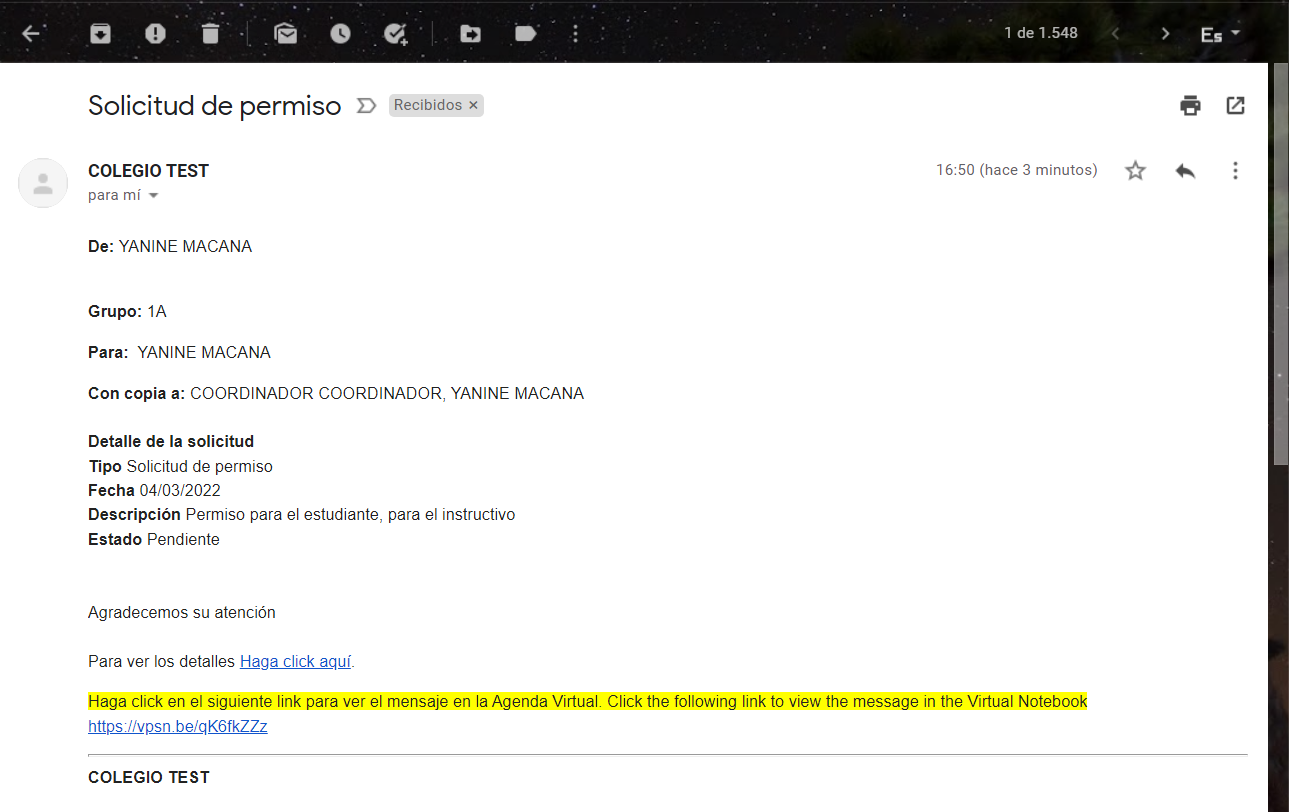Report this email as spam

(155, 34)
